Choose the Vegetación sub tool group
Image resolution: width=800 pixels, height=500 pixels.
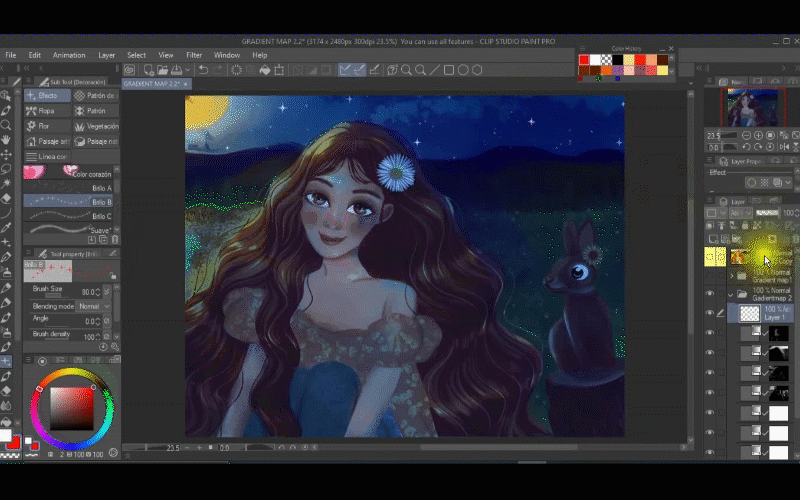coord(96,127)
